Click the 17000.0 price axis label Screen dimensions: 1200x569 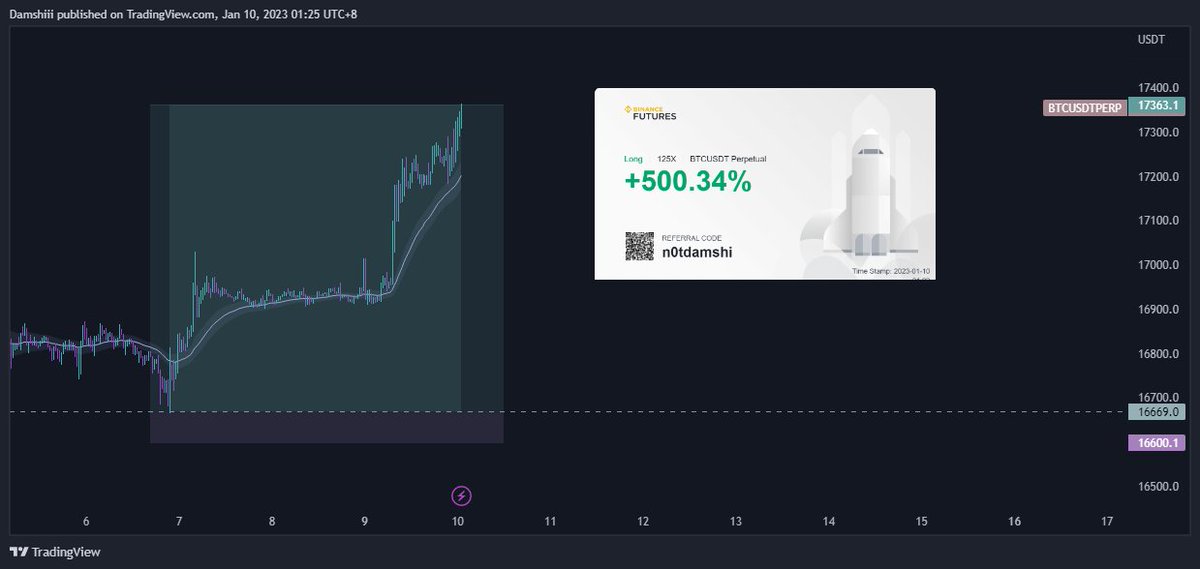click(1157, 266)
